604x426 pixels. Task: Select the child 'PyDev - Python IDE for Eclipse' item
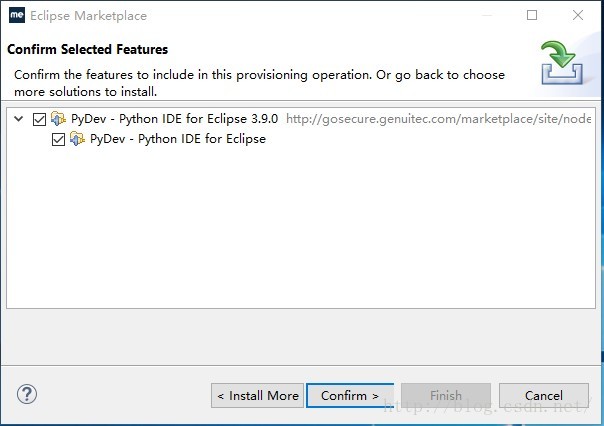coord(177,138)
